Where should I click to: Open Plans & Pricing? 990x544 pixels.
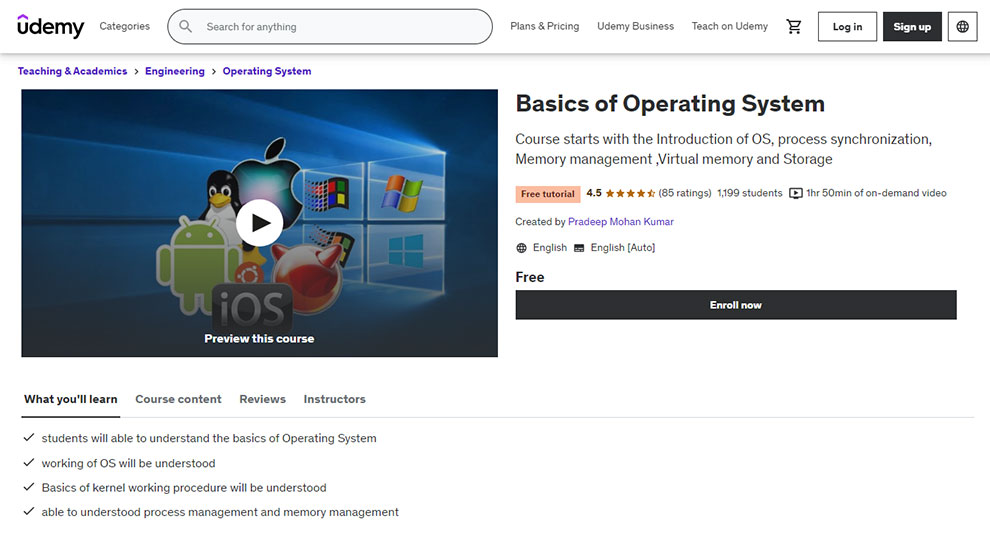pyautogui.click(x=544, y=26)
